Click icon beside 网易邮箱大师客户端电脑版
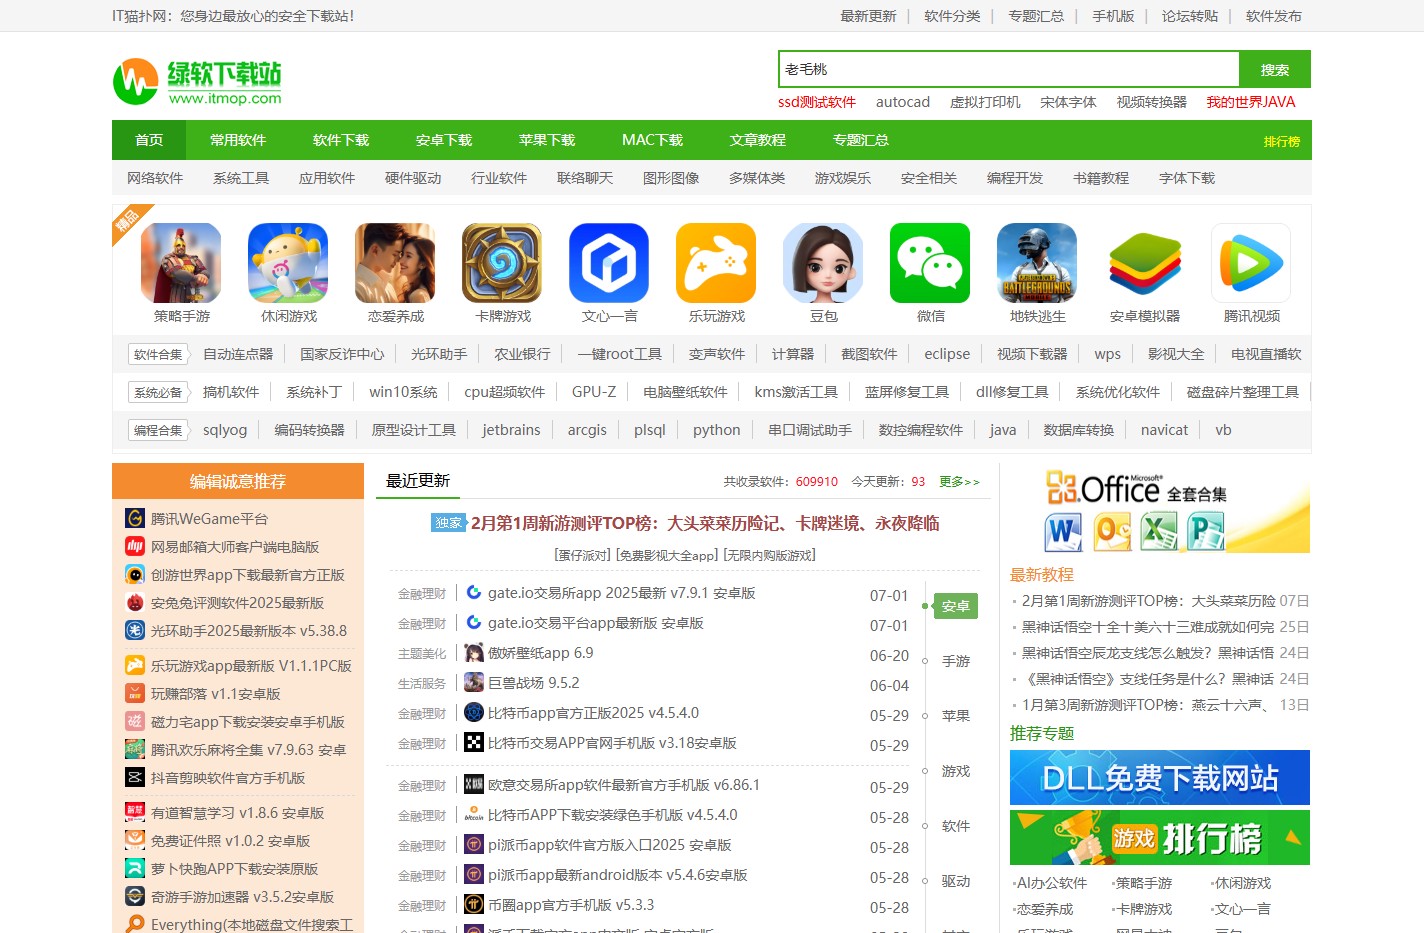 pos(135,546)
